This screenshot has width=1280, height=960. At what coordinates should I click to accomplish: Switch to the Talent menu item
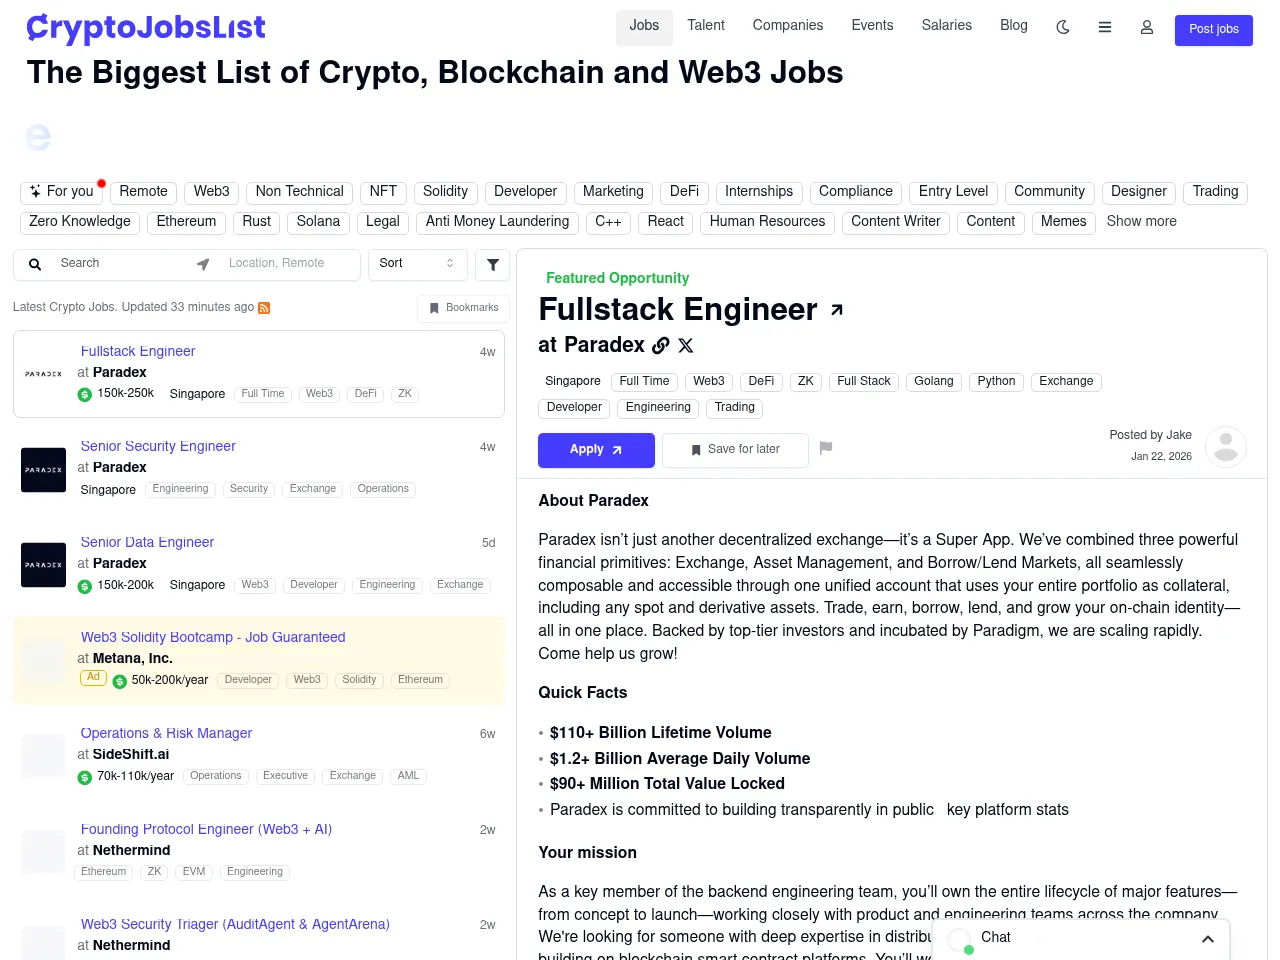706,25
